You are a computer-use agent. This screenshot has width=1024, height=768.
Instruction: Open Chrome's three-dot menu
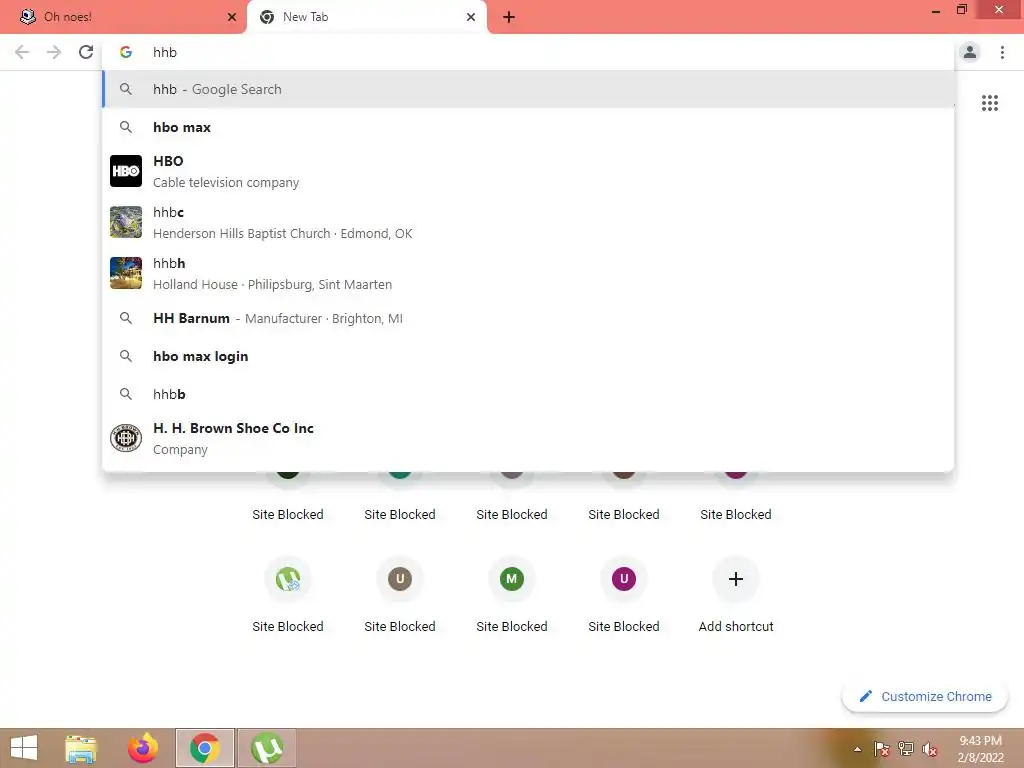point(1002,52)
